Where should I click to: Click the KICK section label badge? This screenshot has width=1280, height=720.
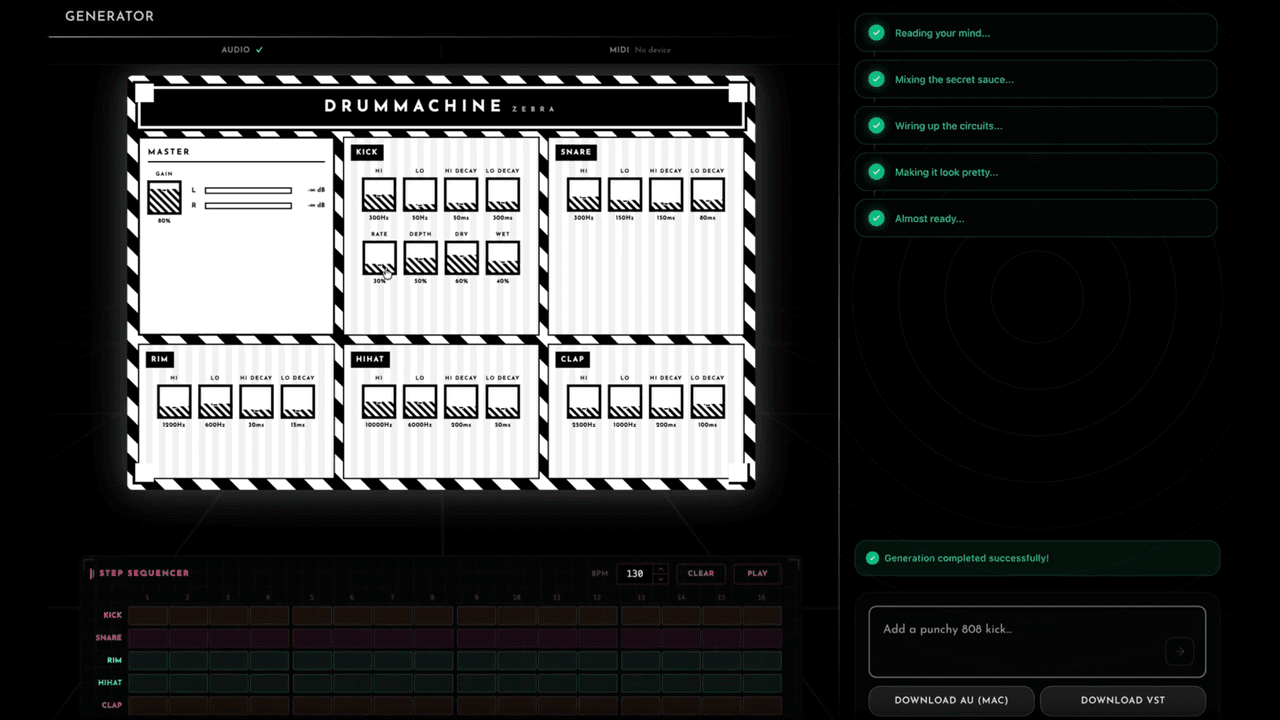[367, 152]
